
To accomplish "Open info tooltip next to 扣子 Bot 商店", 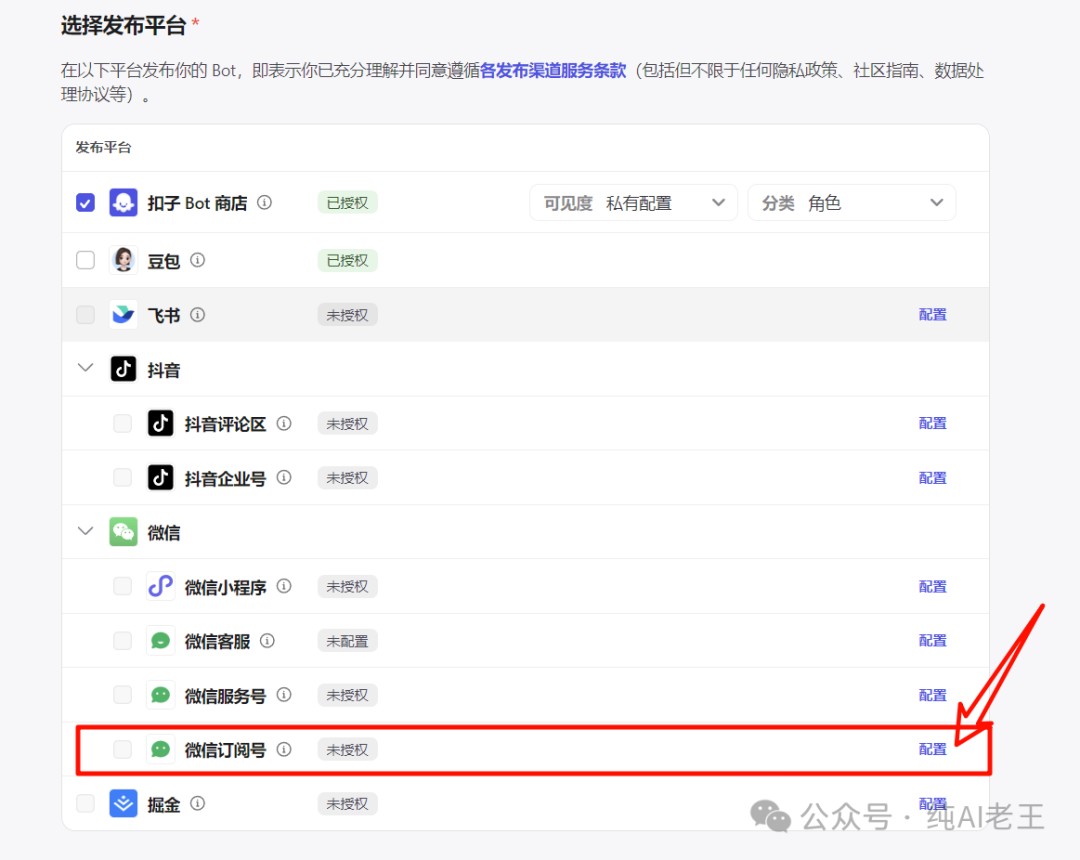I will tap(264, 202).
